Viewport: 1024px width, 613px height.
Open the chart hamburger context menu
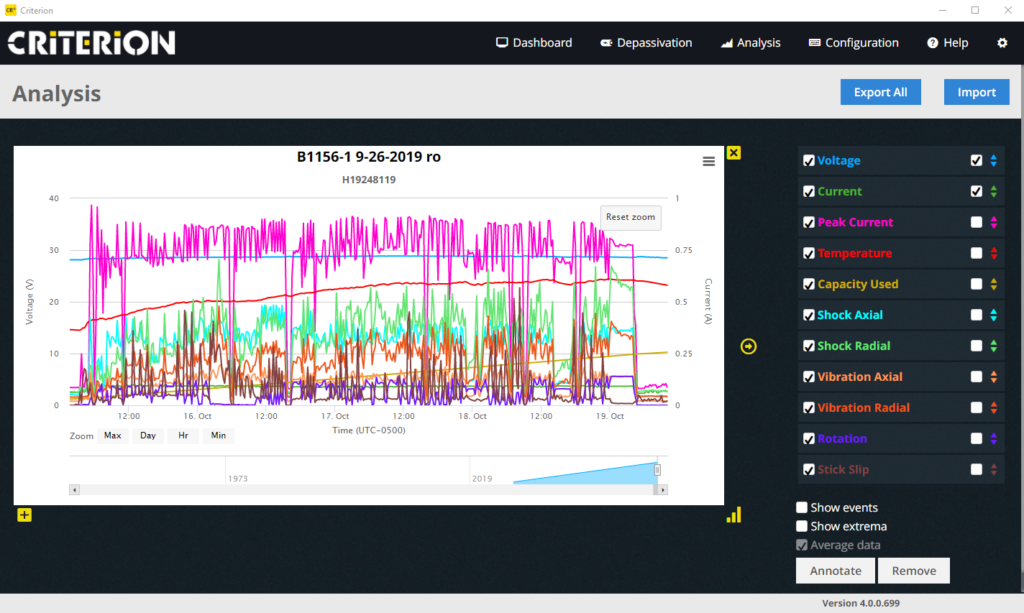tap(709, 161)
